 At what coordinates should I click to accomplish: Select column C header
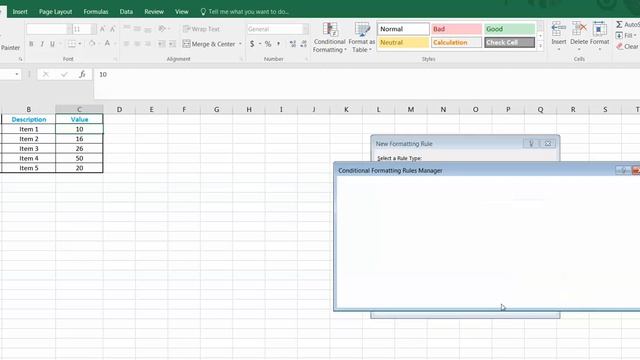[x=79, y=109]
